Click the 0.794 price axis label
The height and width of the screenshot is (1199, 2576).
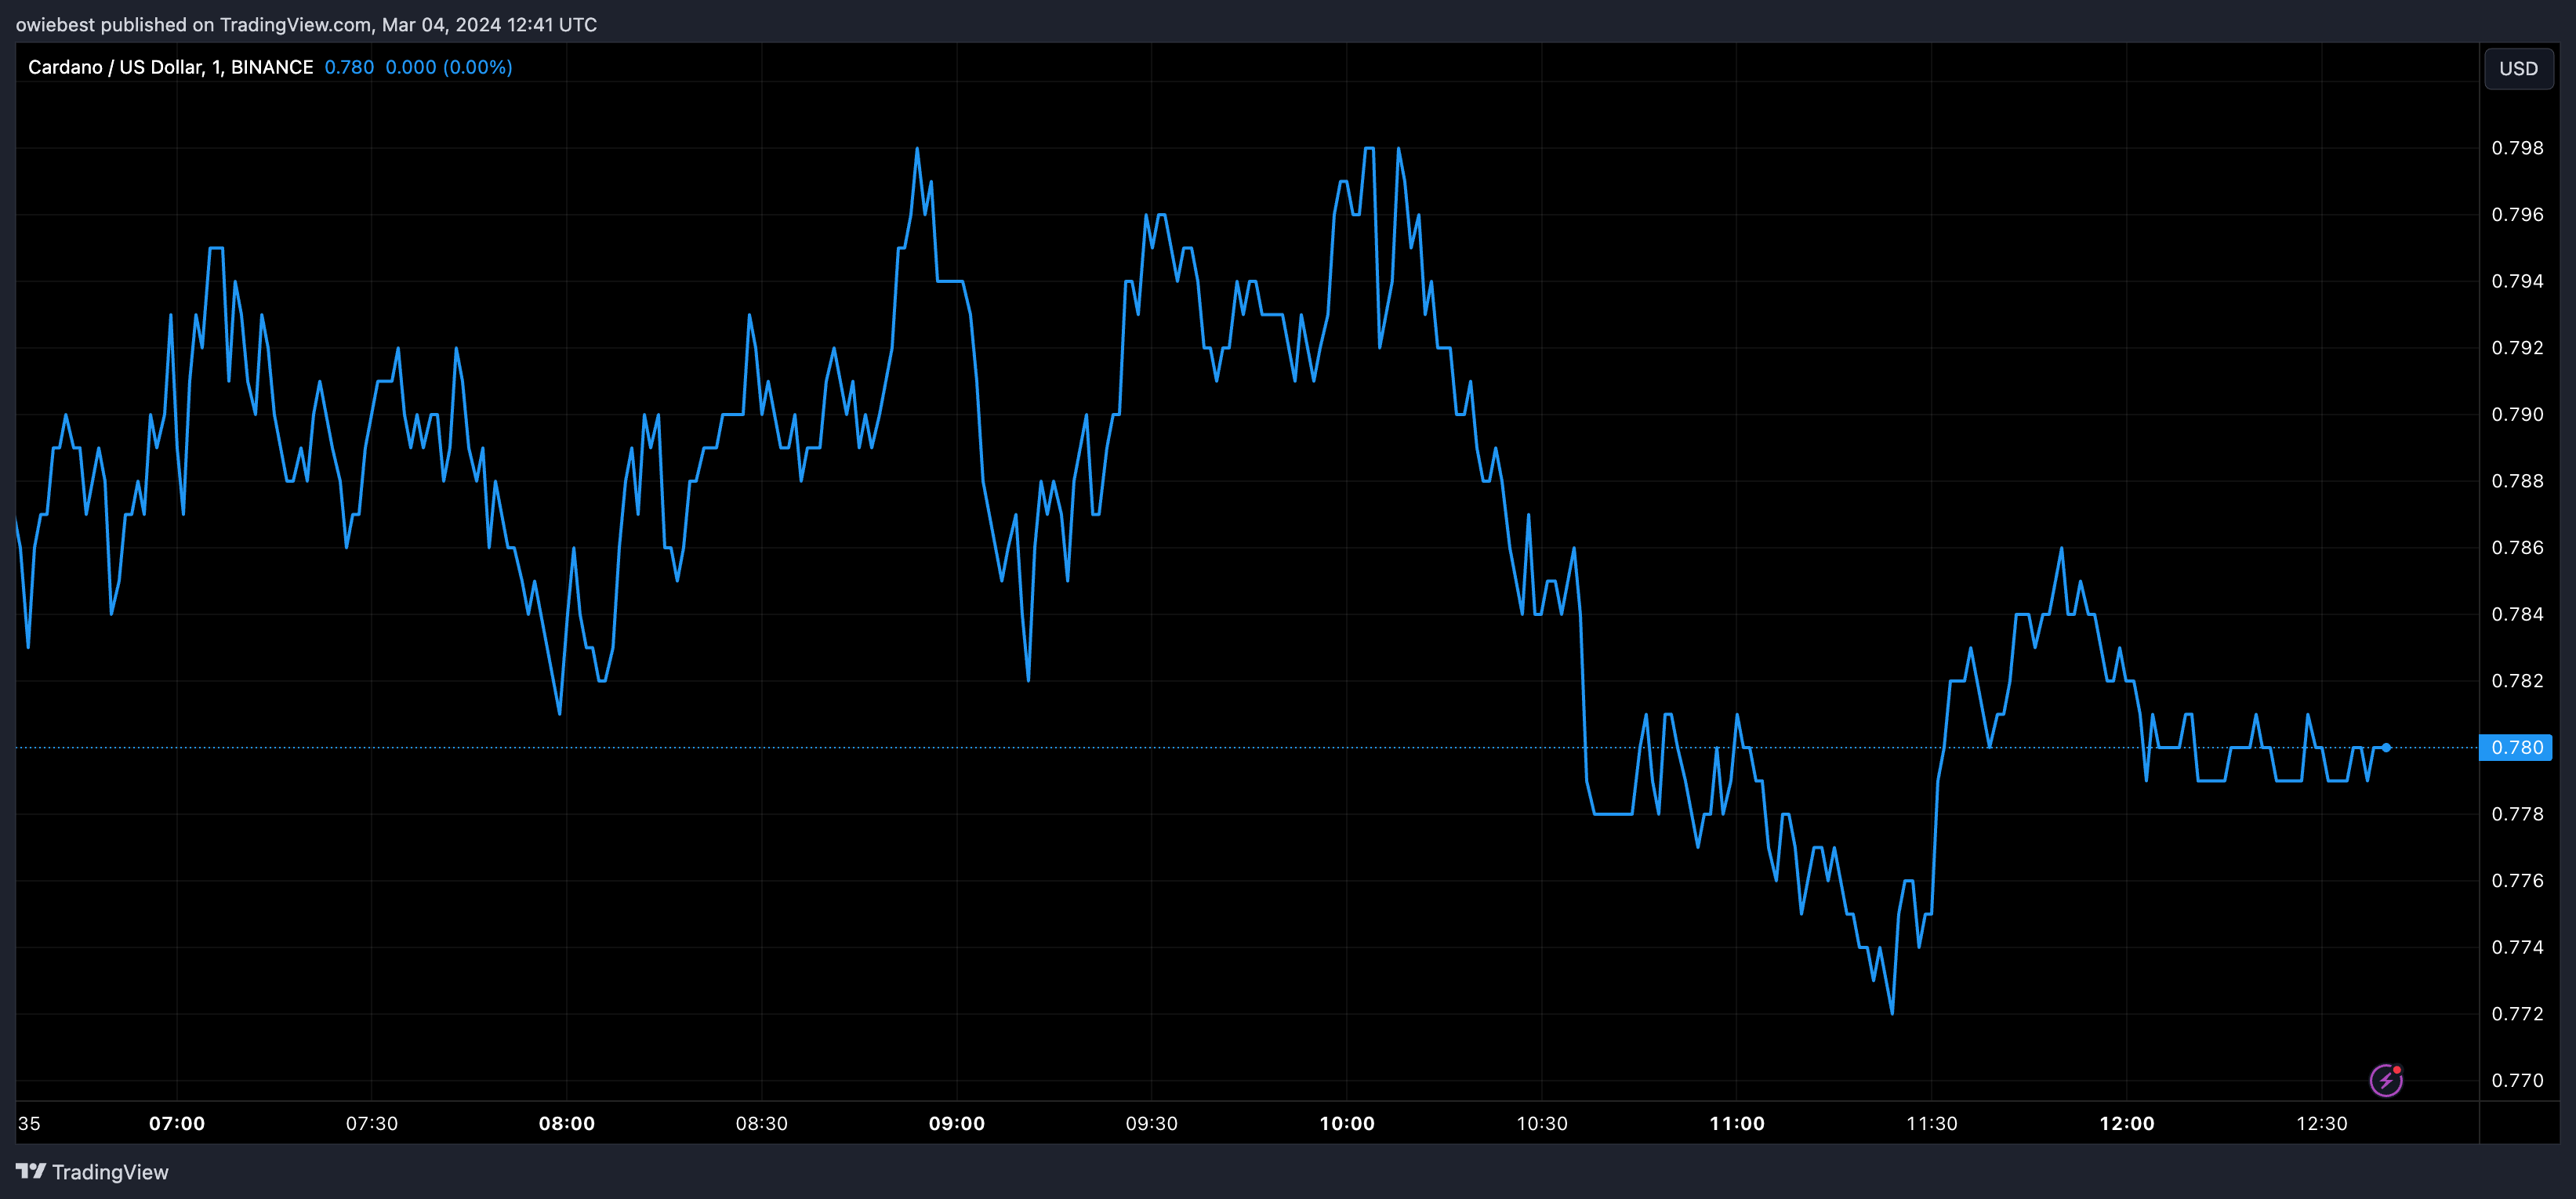click(x=2517, y=281)
